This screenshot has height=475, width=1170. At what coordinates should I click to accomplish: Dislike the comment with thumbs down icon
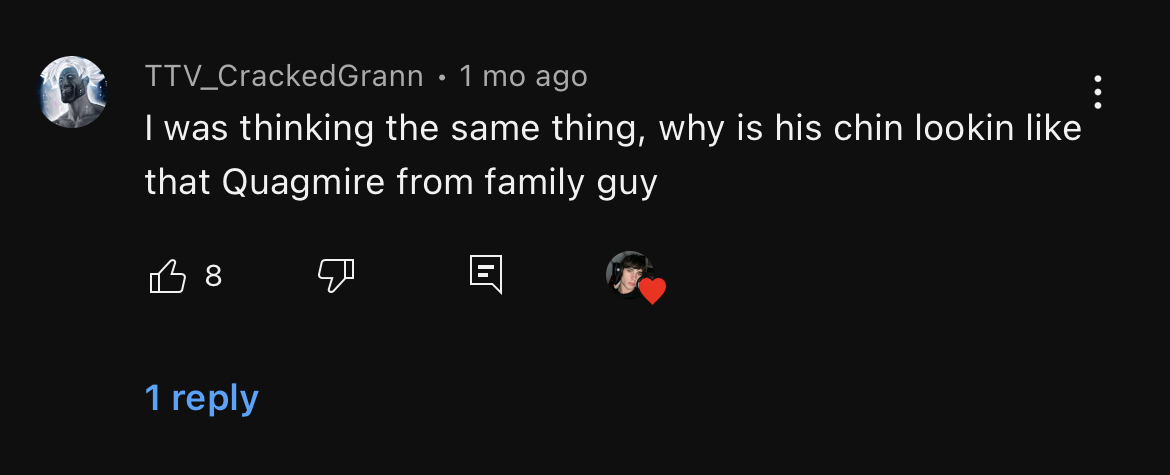pos(336,276)
